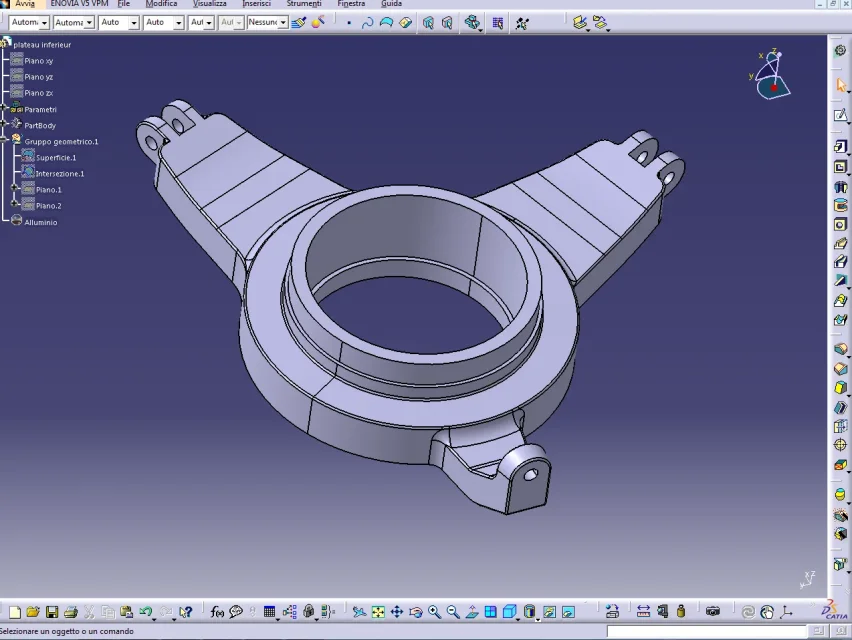Viewport: 852px width, 640px height.
Task: Select plateau inferieur root node
Action: tap(42, 45)
